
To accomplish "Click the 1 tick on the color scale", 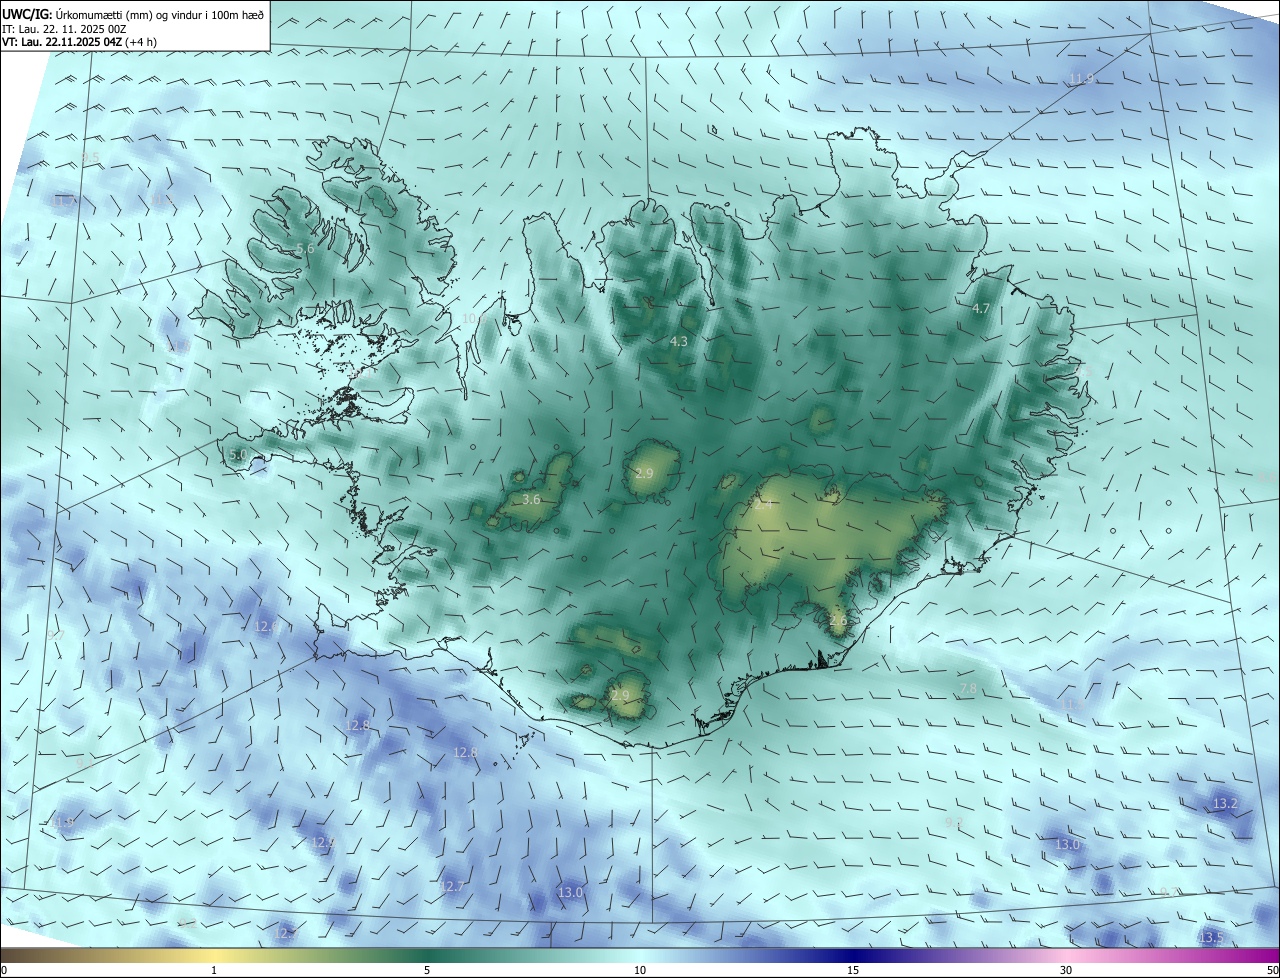I will click(x=214, y=970).
